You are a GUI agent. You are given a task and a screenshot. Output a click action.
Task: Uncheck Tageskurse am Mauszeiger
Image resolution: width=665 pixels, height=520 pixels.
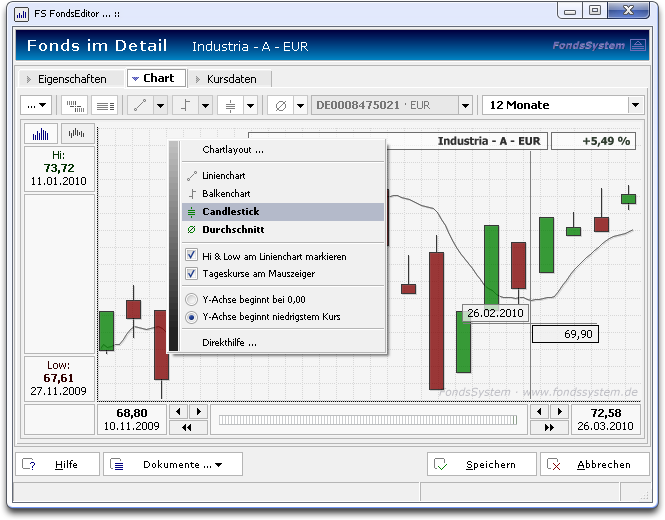(x=191, y=273)
